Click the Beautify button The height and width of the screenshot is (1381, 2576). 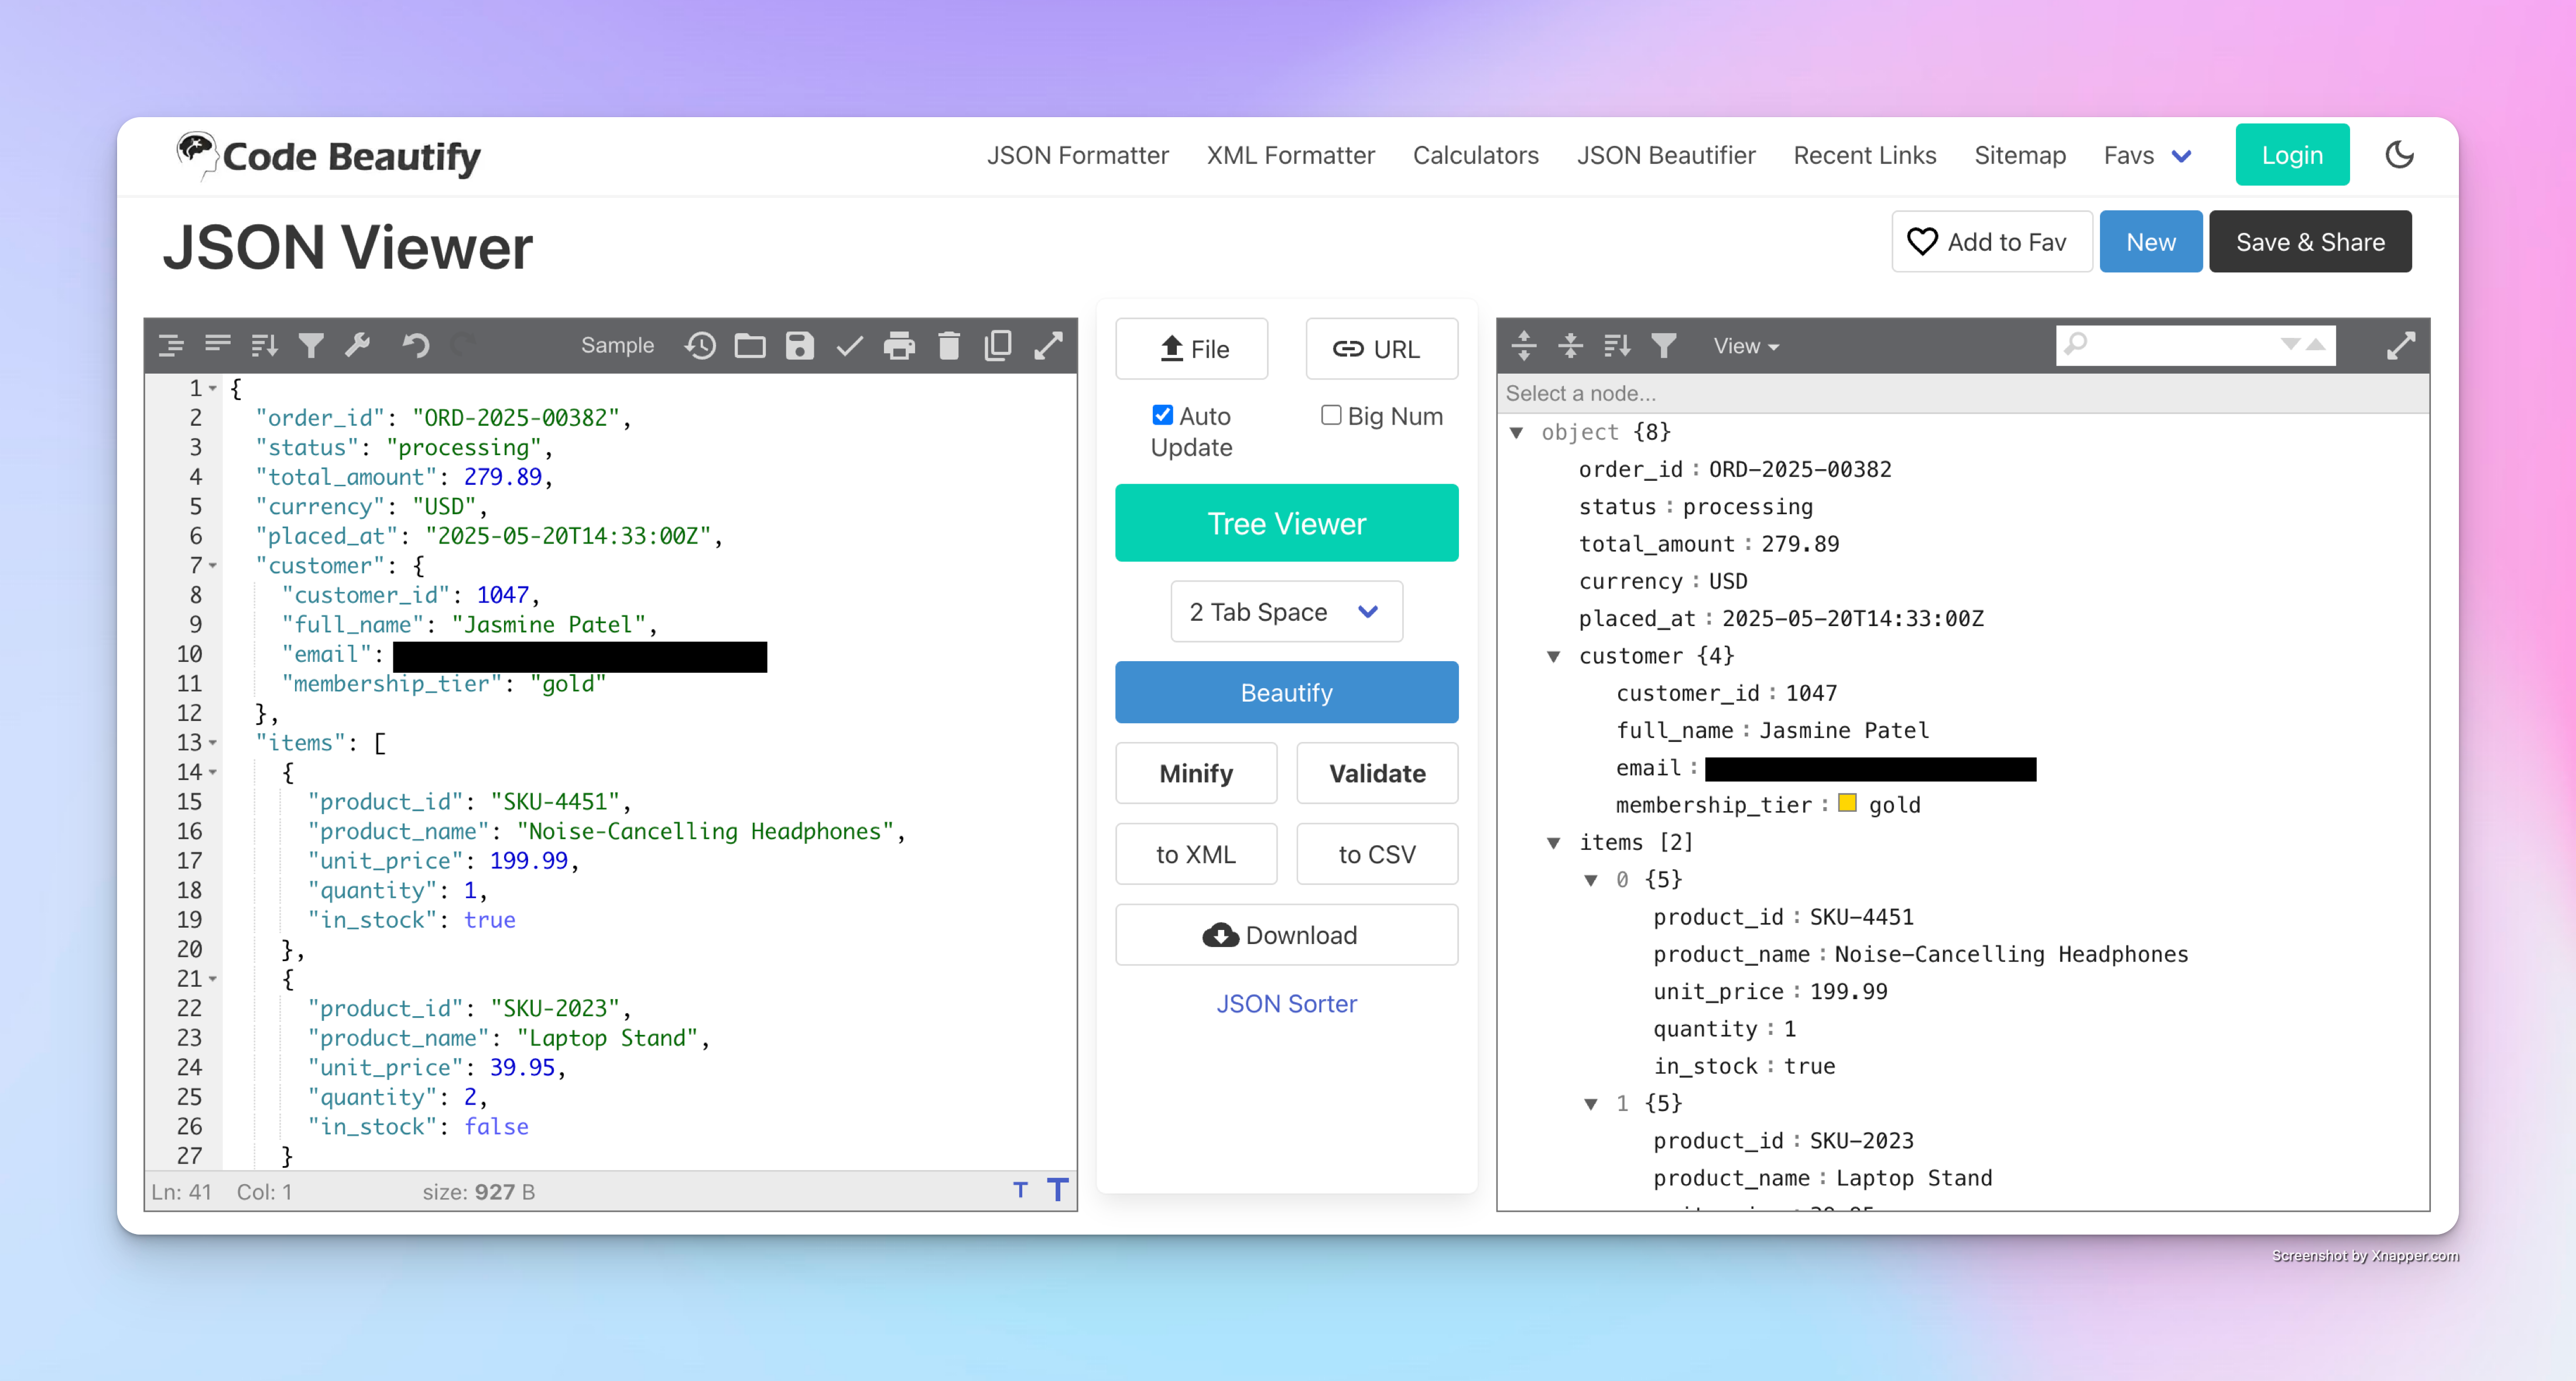[x=1286, y=692]
